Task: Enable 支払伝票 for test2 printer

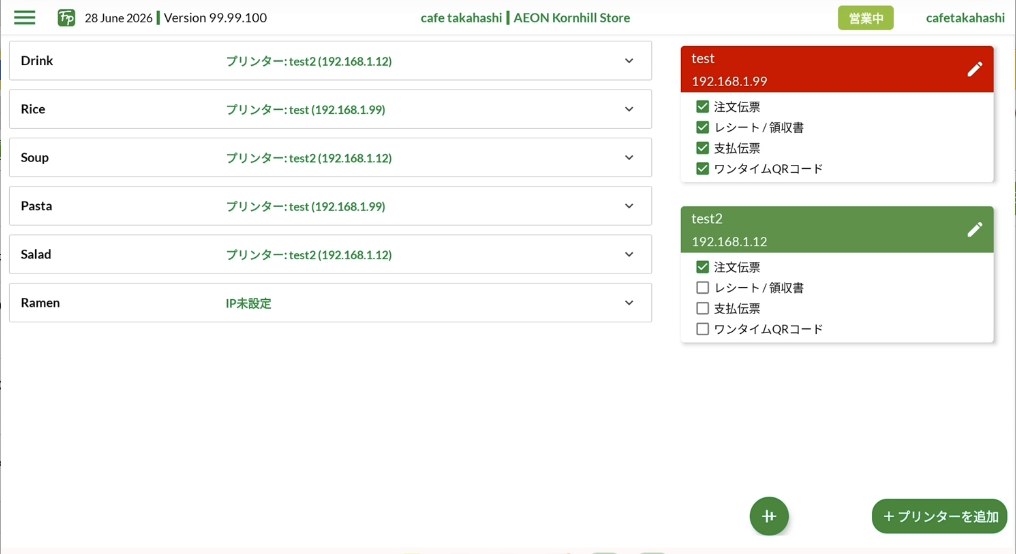Action: click(x=702, y=308)
